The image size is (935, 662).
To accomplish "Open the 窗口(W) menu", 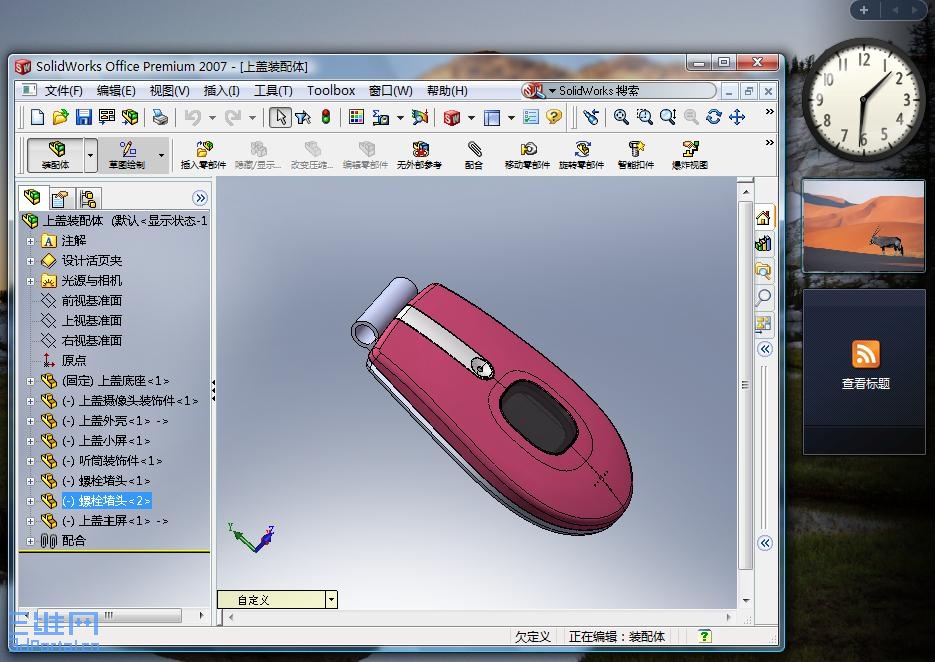I will tap(391, 91).
